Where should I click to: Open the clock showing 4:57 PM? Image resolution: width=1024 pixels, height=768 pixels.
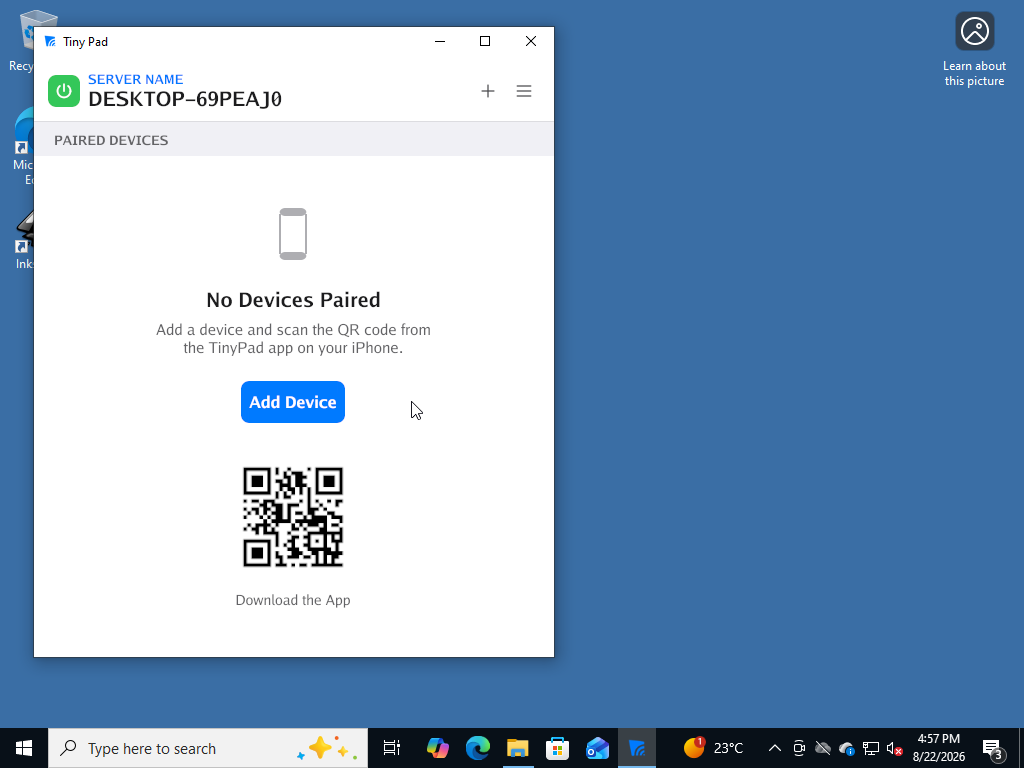tap(938, 748)
